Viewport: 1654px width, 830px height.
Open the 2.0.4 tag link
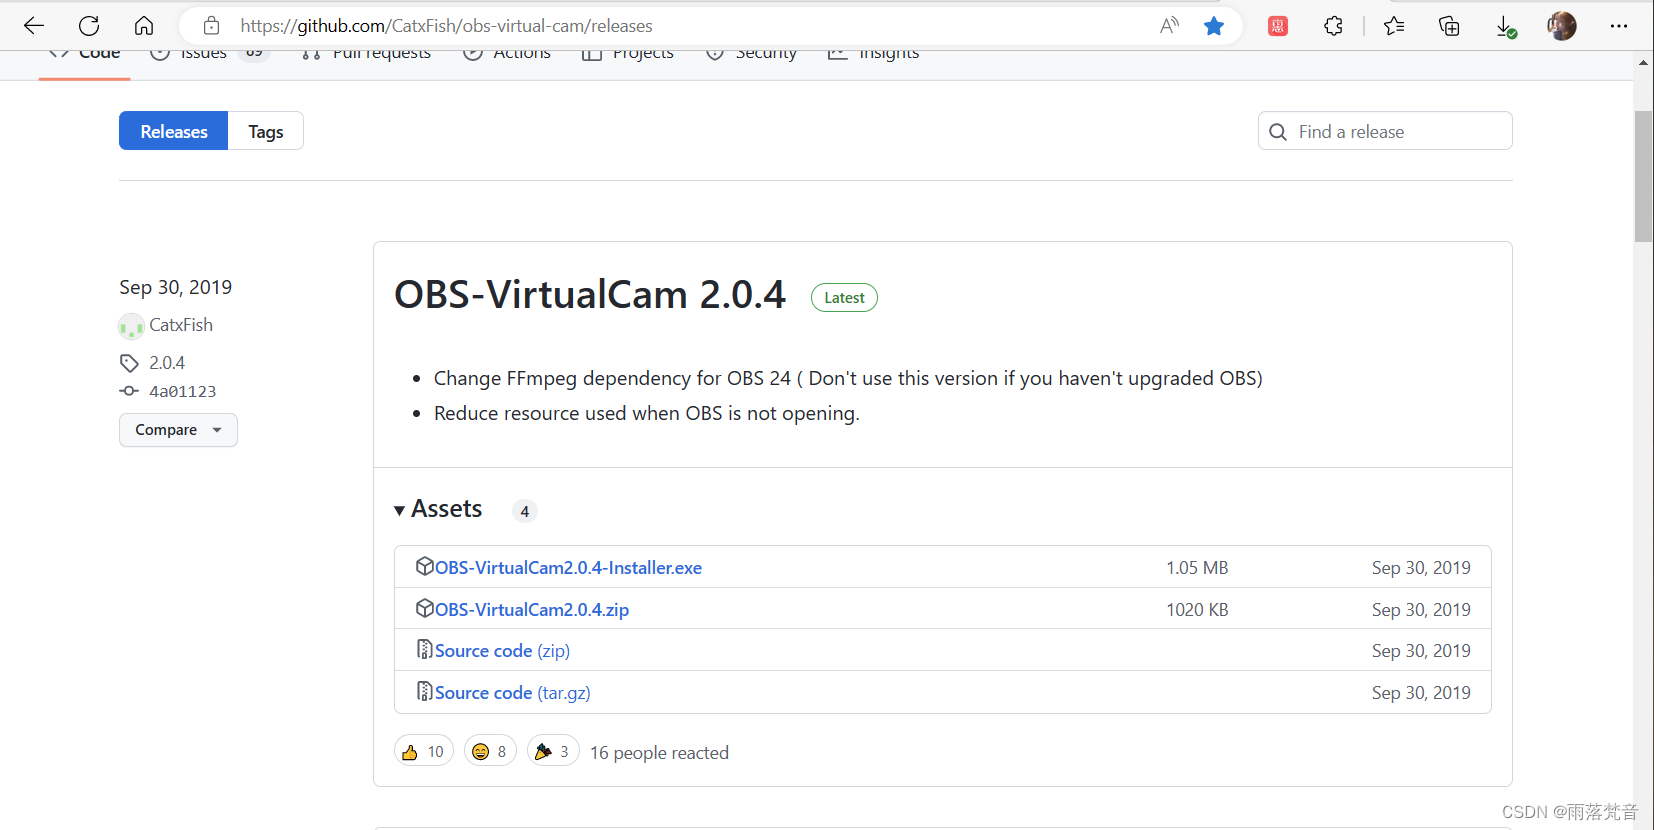point(167,363)
